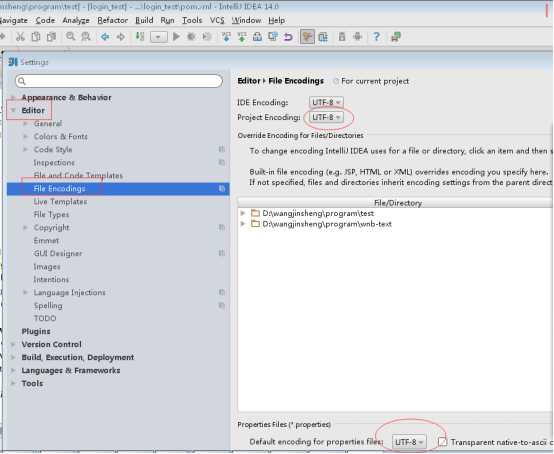Screen dimensions: 554x454
Task: Click the search magnifier in settings search box
Action: [22, 81]
